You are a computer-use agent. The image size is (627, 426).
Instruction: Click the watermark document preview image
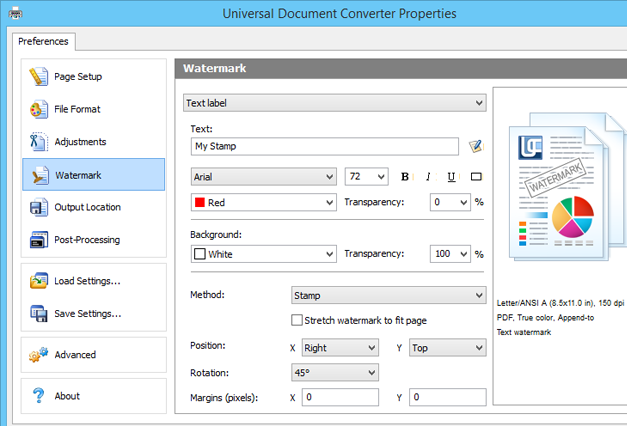[x=568, y=186]
